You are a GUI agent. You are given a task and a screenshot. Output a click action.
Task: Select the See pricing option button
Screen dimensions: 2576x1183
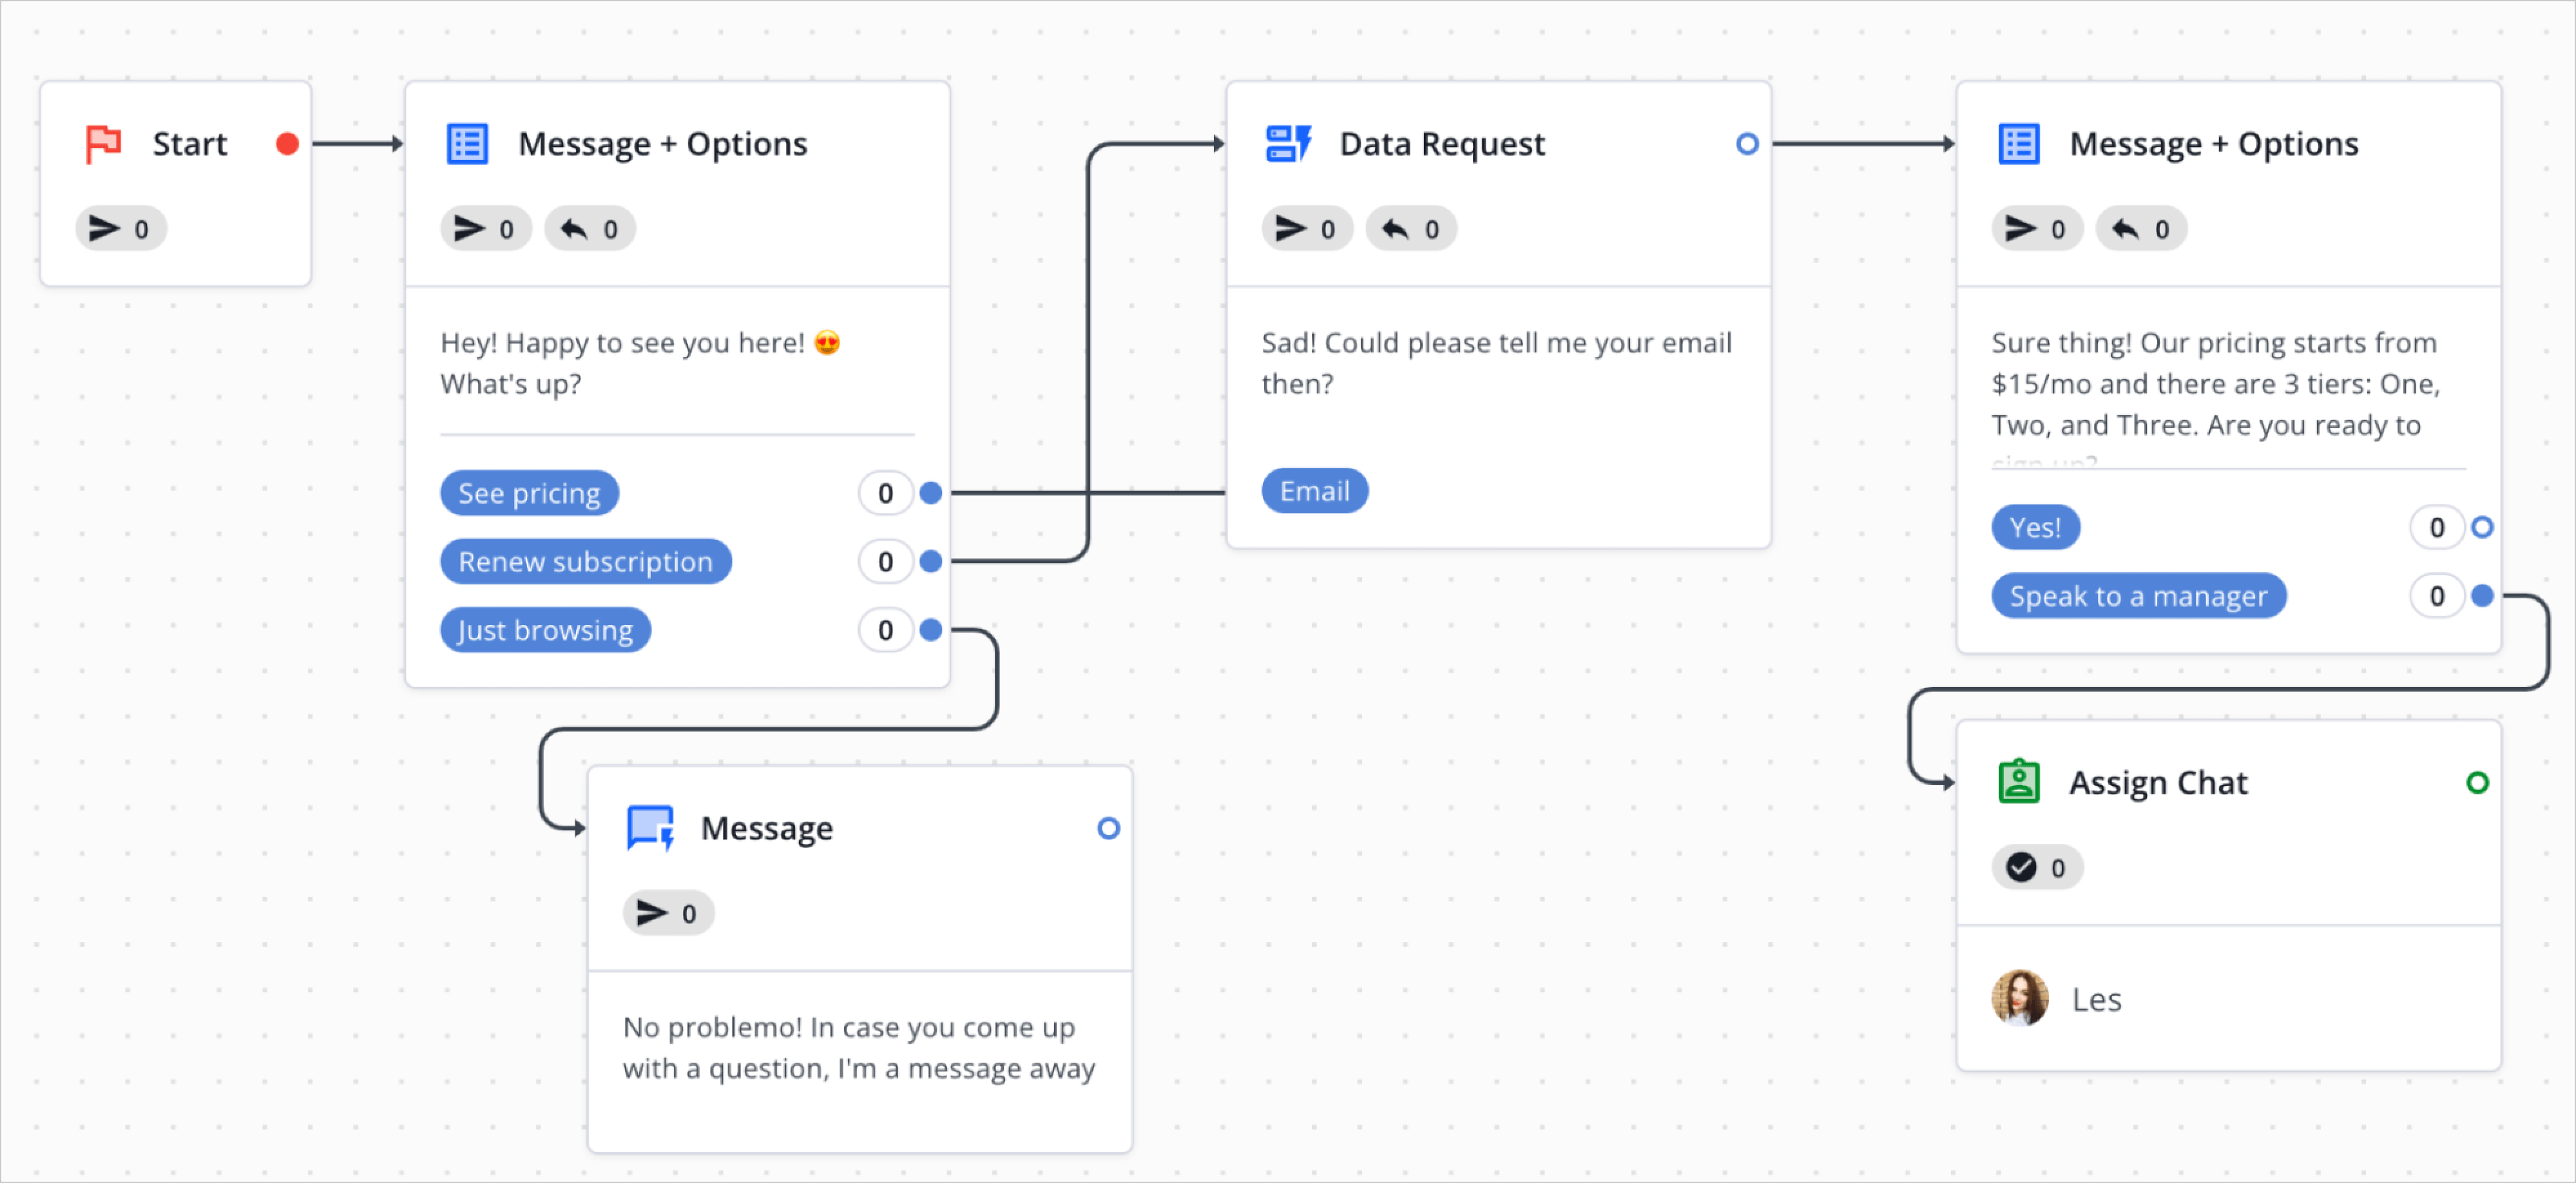[529, 493]
